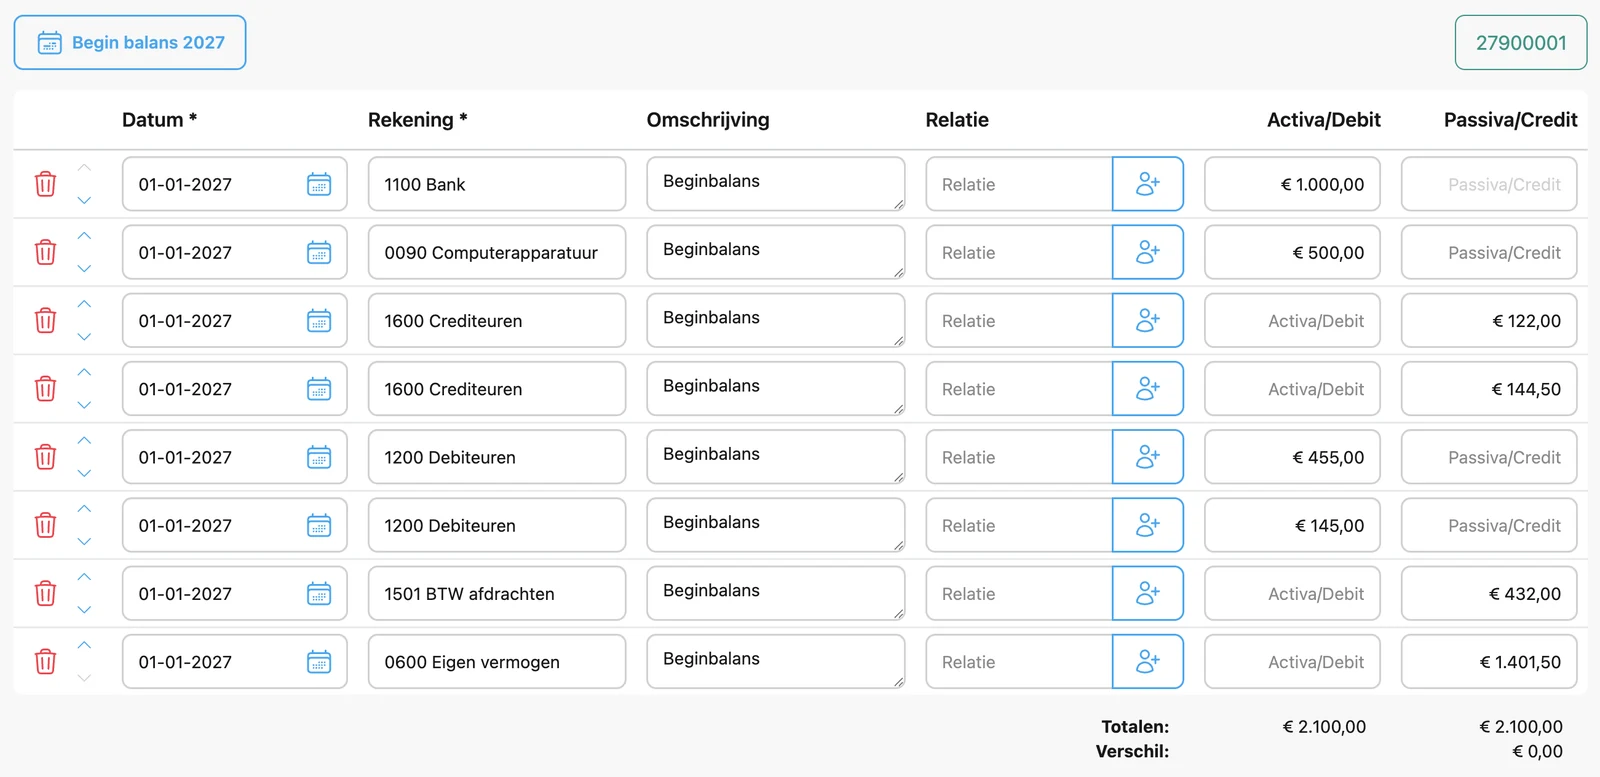Click the Passiva/Credit column header
1600x777 pixels.
coord(1510,120)
